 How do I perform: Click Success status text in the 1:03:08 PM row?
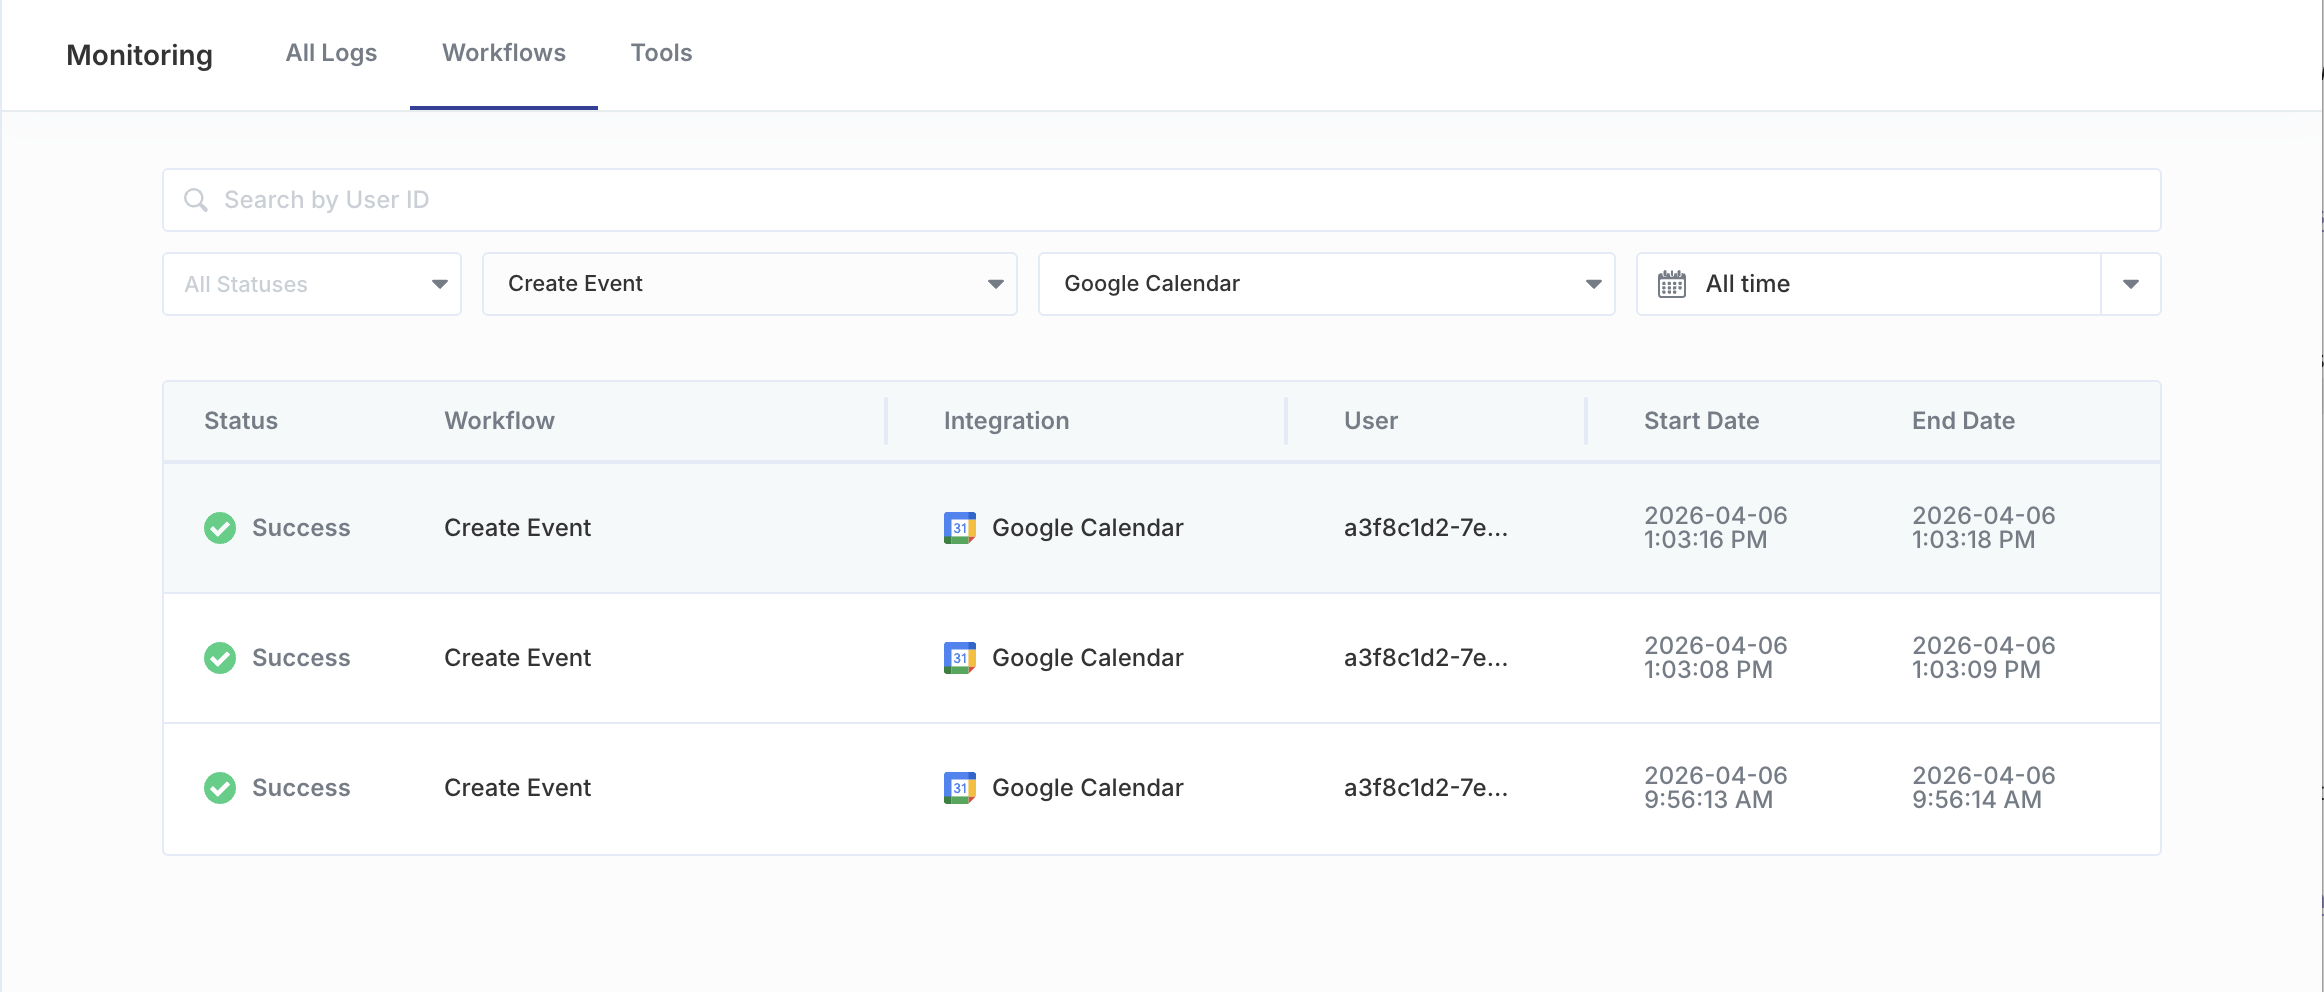pyautogui.click(x=301, y=658)
